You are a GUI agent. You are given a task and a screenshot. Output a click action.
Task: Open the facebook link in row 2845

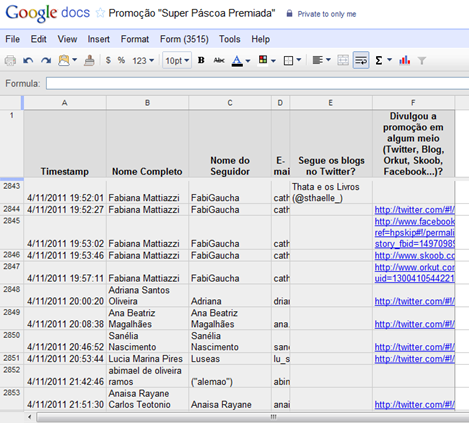click(x=414, y=232)
